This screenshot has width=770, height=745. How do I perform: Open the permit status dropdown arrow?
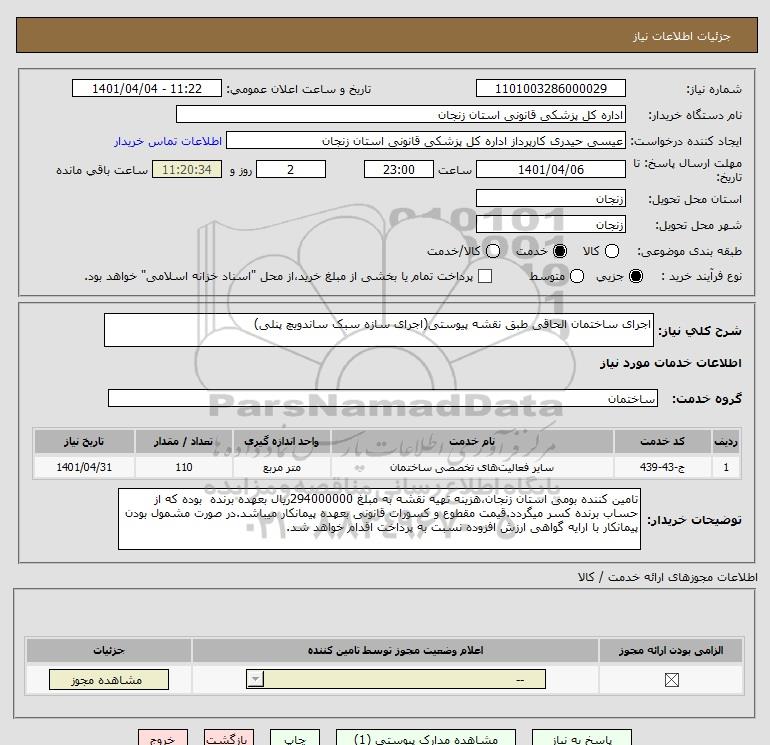coord(255,680)
